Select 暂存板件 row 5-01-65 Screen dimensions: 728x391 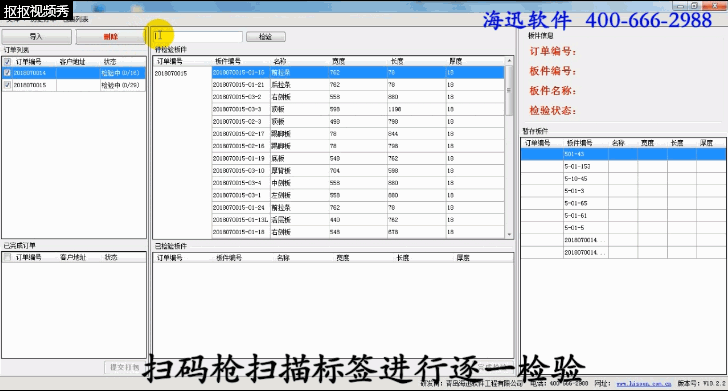pos(624,203)
